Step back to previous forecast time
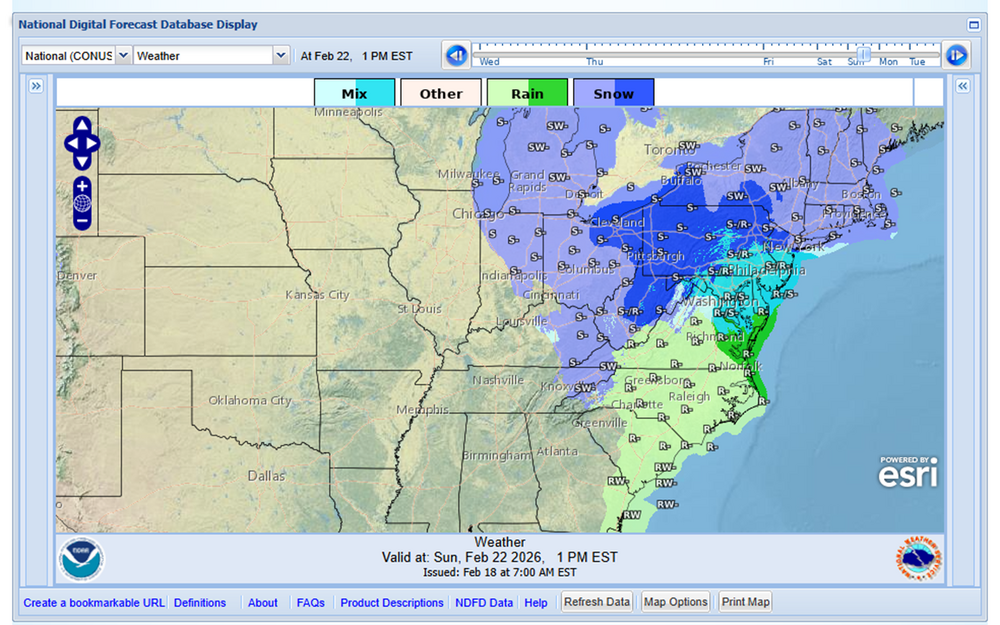This screenshot has height=625, width=1000. 456,55
